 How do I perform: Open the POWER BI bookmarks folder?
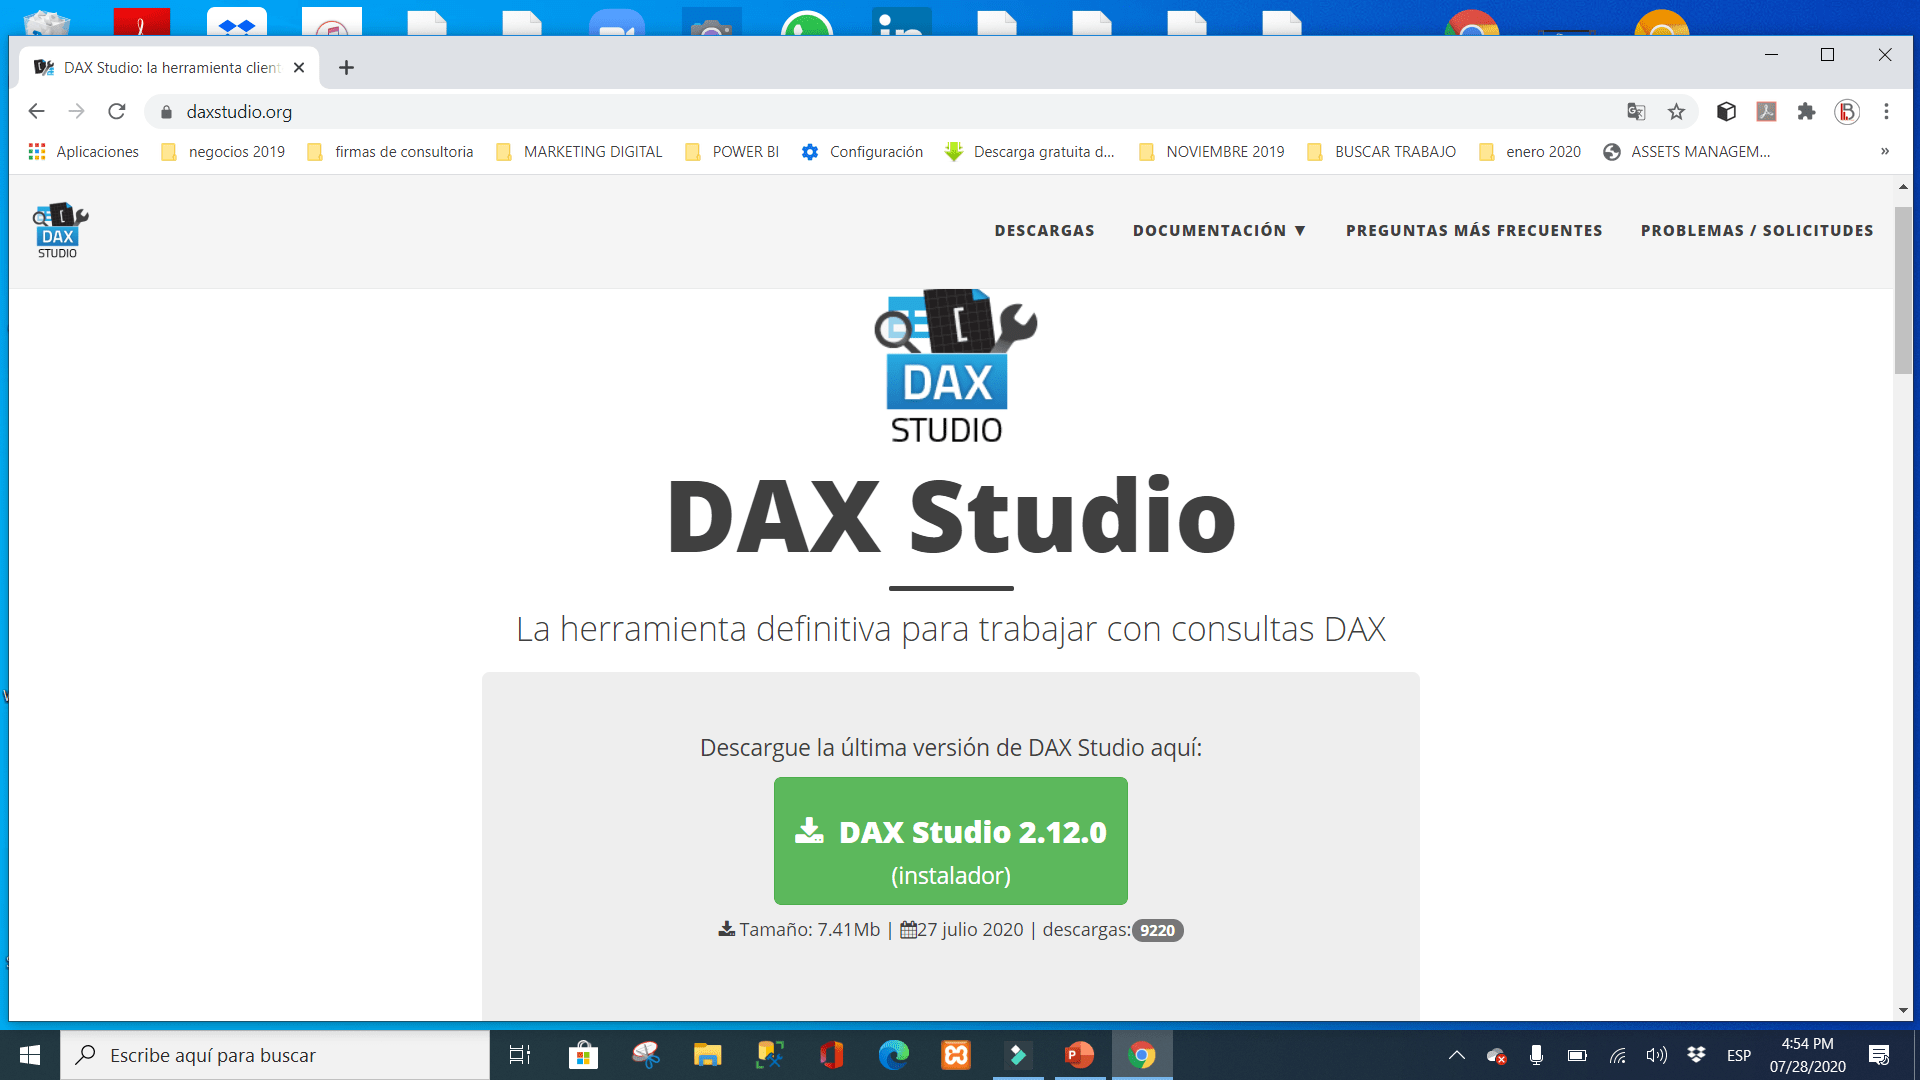pos(731,151)
